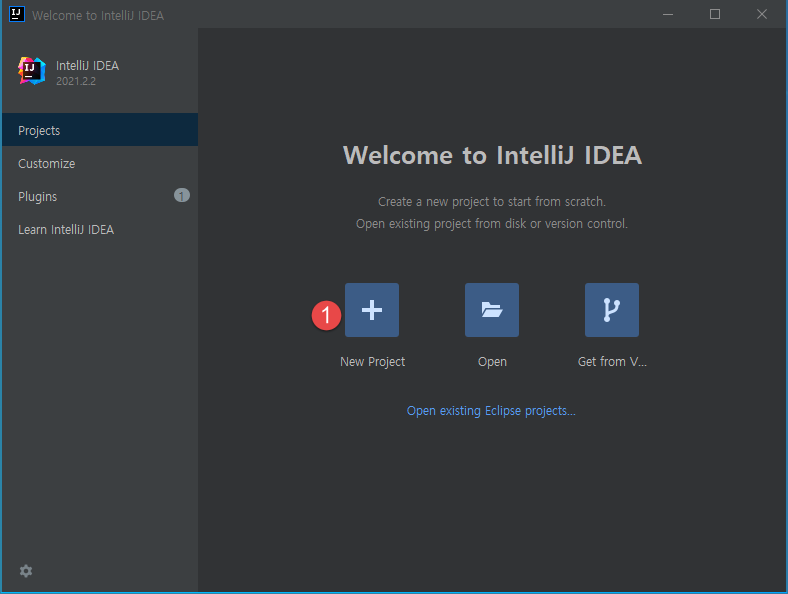Click the IntelliJ IDEA logo in sidebar
The image size is (788, 594).
[32, 71]
